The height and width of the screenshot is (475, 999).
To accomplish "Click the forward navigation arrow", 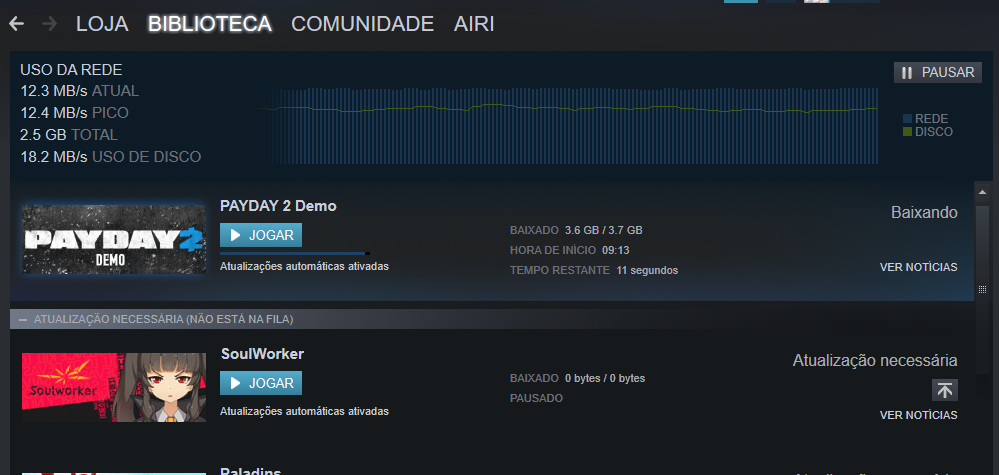I will click(x=49, y=24).
